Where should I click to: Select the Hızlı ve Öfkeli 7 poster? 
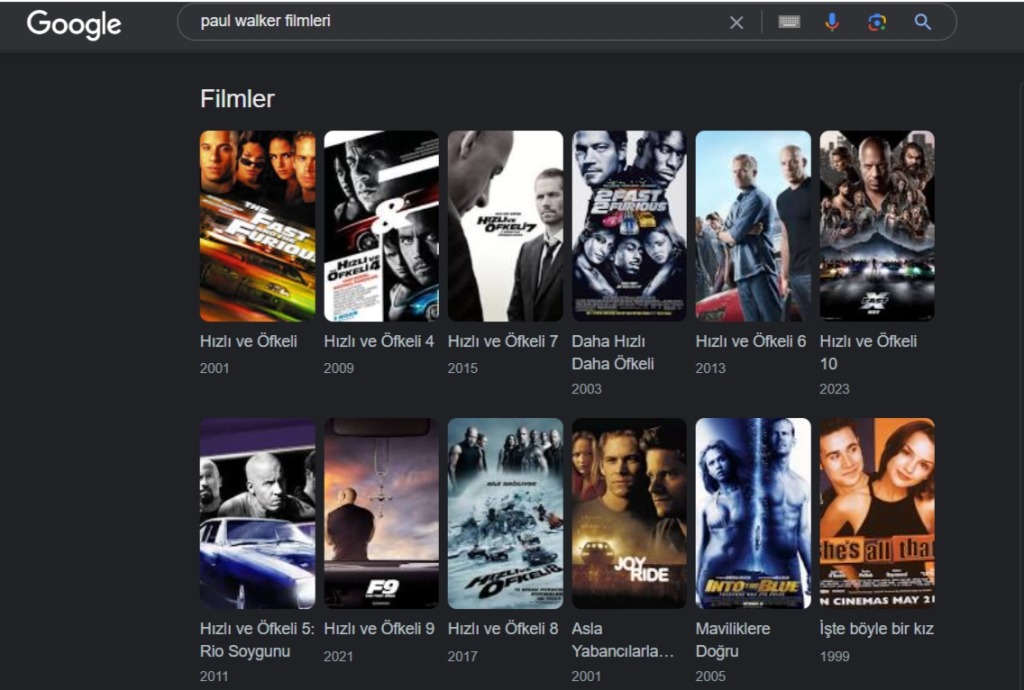tap(505, 226)
